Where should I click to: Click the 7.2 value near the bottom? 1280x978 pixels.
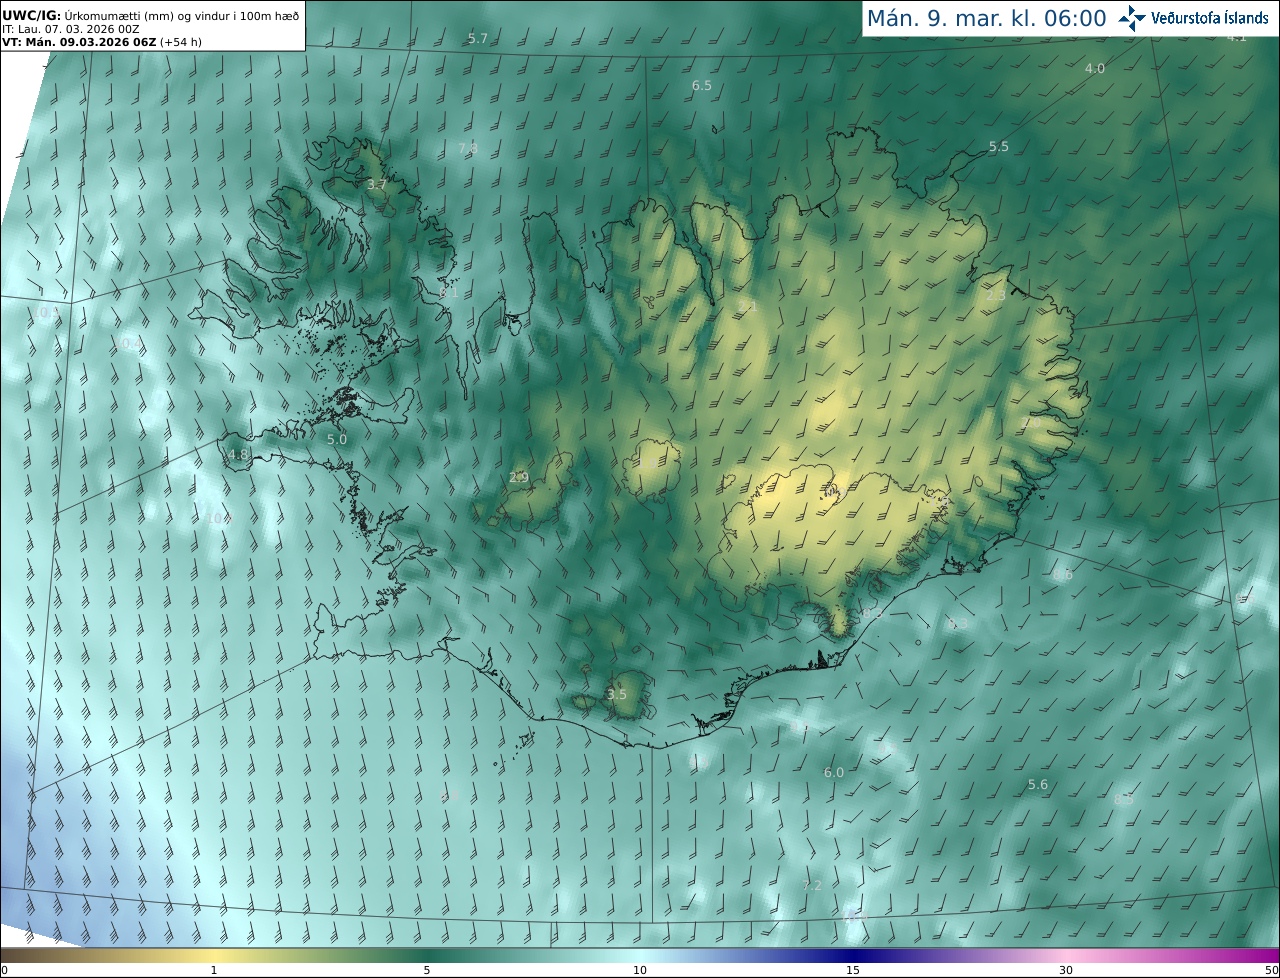pos(812,885)
